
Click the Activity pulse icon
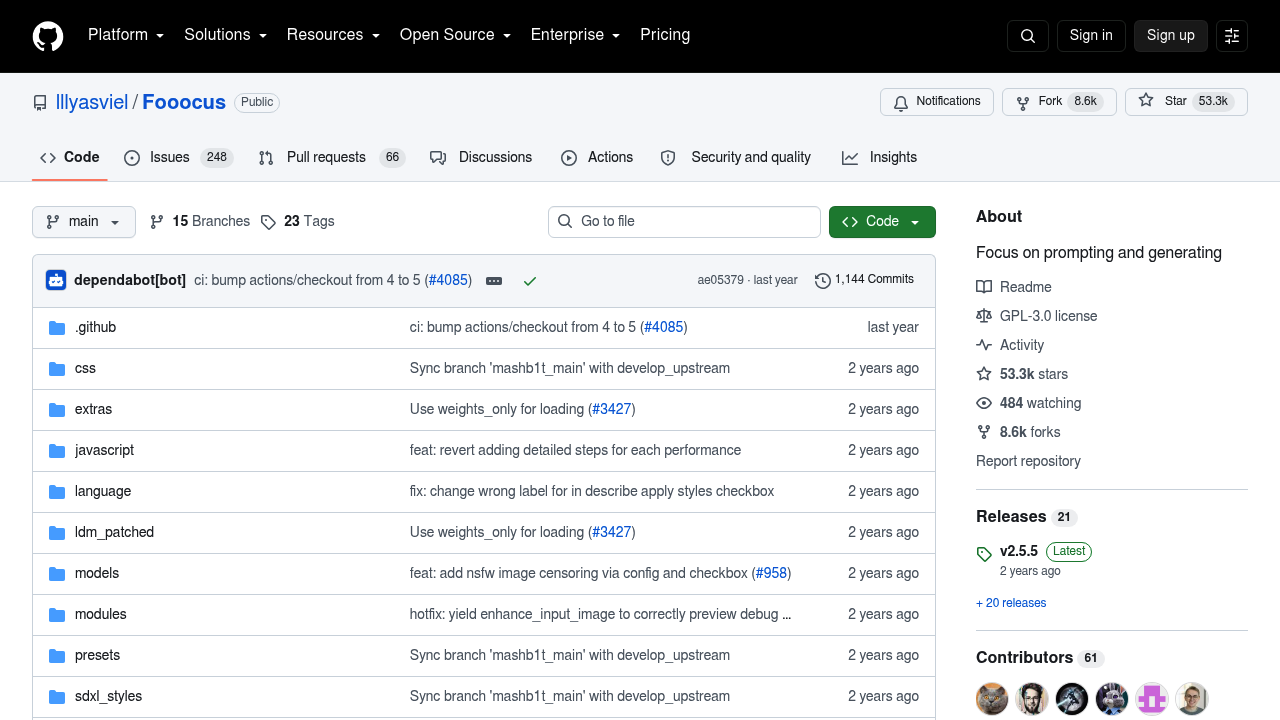click(984, 345)
